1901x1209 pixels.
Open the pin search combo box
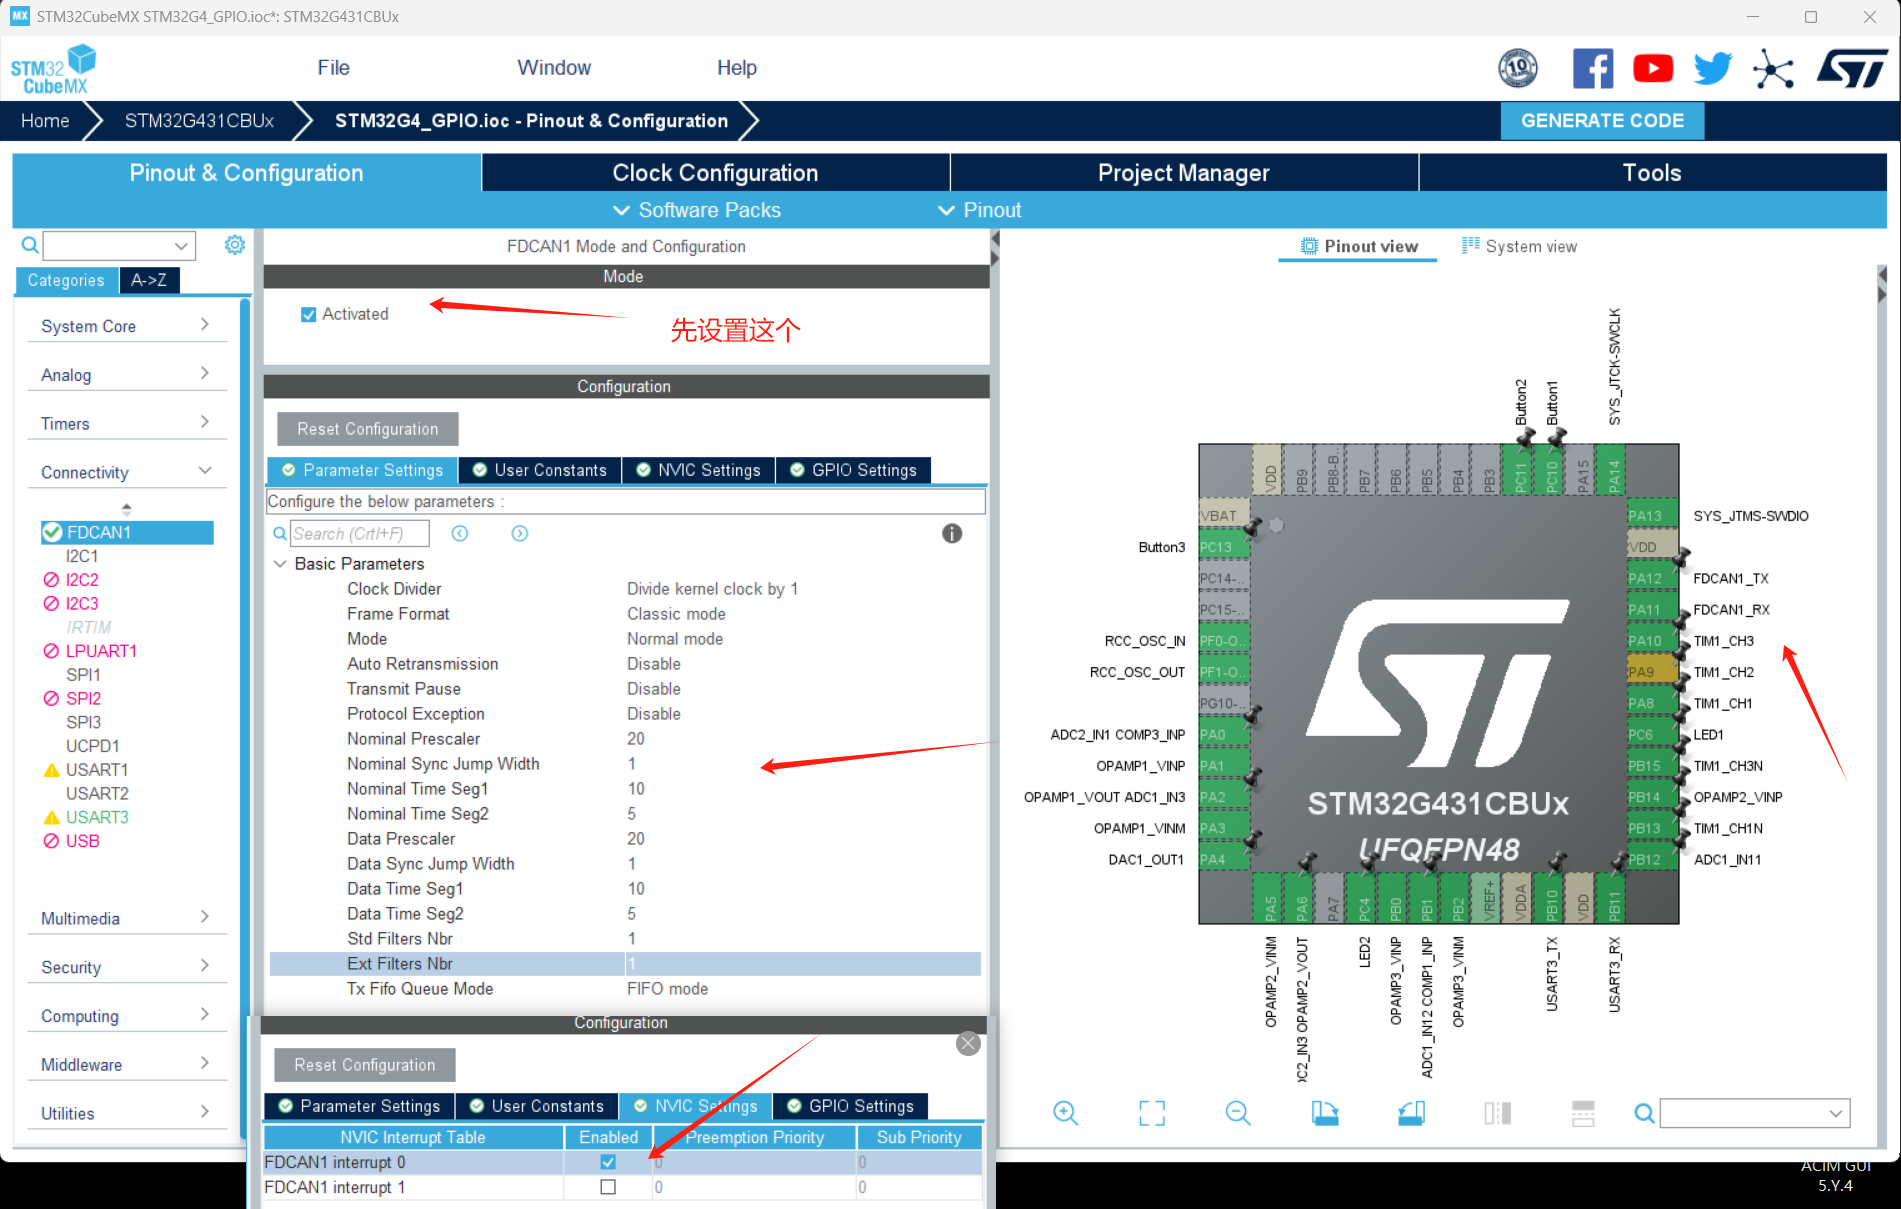pos(1755,1113)
